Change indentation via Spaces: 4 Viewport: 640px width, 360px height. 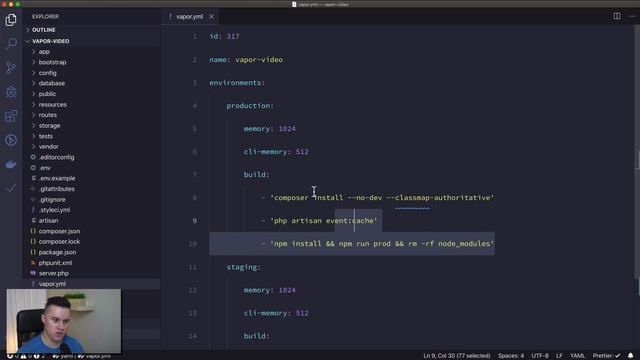tap(511, 356)
